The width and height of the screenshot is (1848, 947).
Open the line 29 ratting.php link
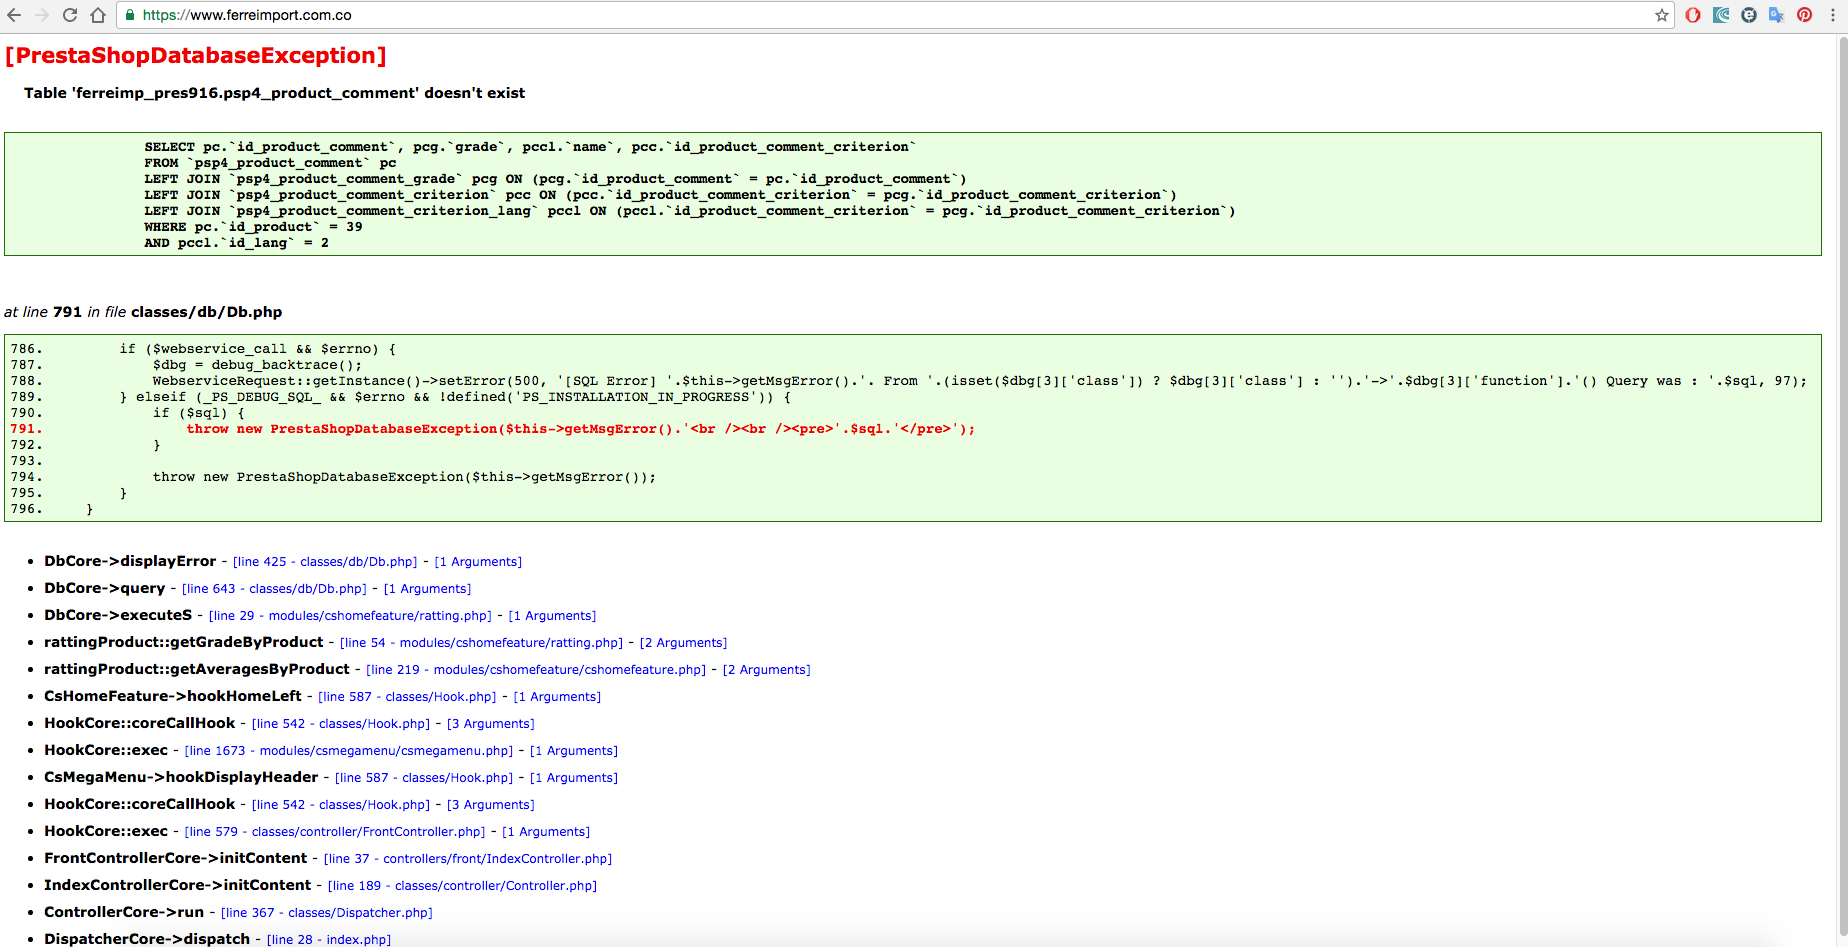tap(350, 616)
